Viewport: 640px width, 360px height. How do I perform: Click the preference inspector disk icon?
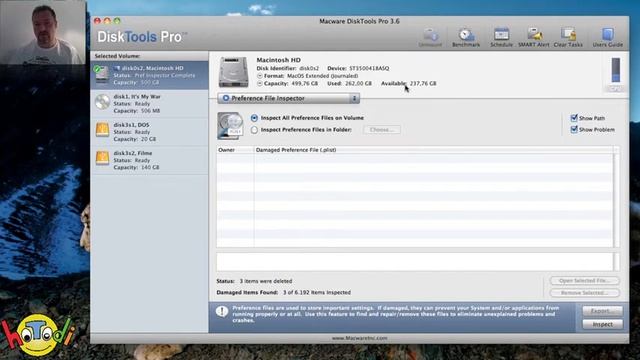pyautogui.click(x=230, y=126)
